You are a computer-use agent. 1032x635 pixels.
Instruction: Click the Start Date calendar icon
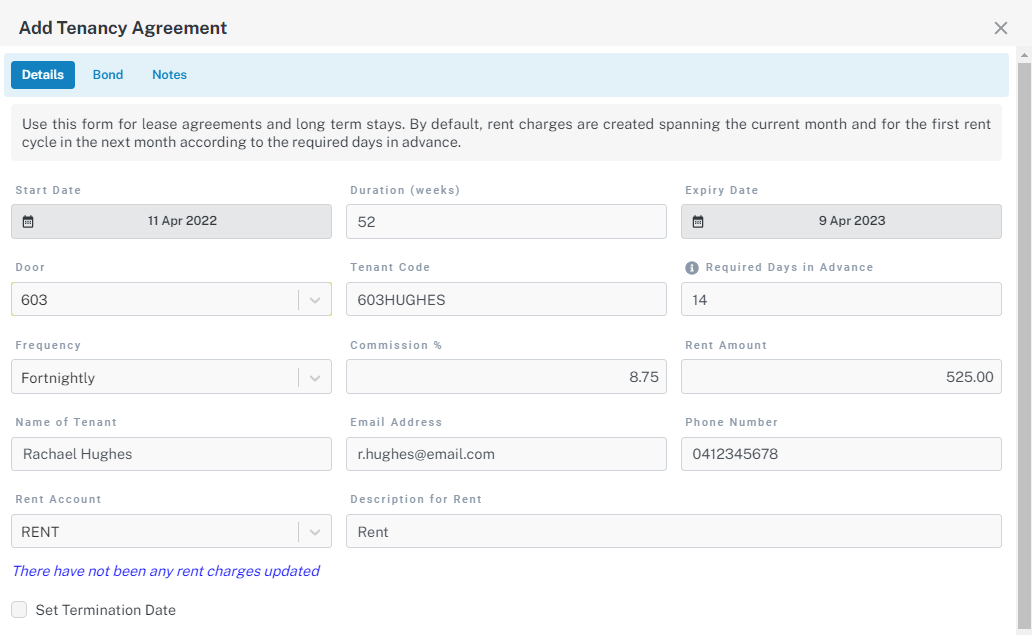28,222
